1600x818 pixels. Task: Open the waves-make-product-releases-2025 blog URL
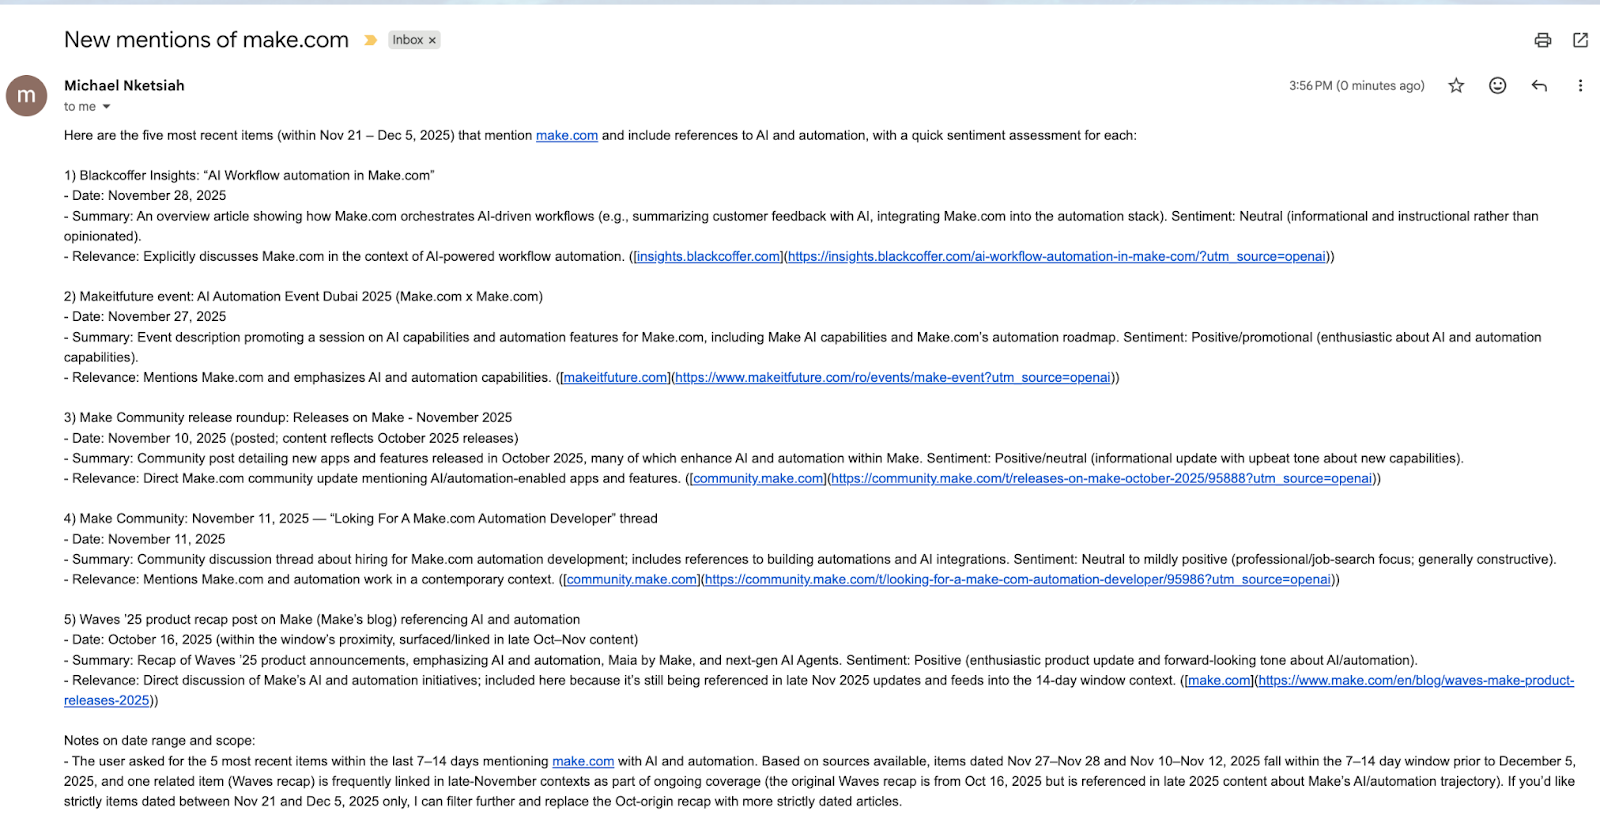click(x=1416, y=681)
